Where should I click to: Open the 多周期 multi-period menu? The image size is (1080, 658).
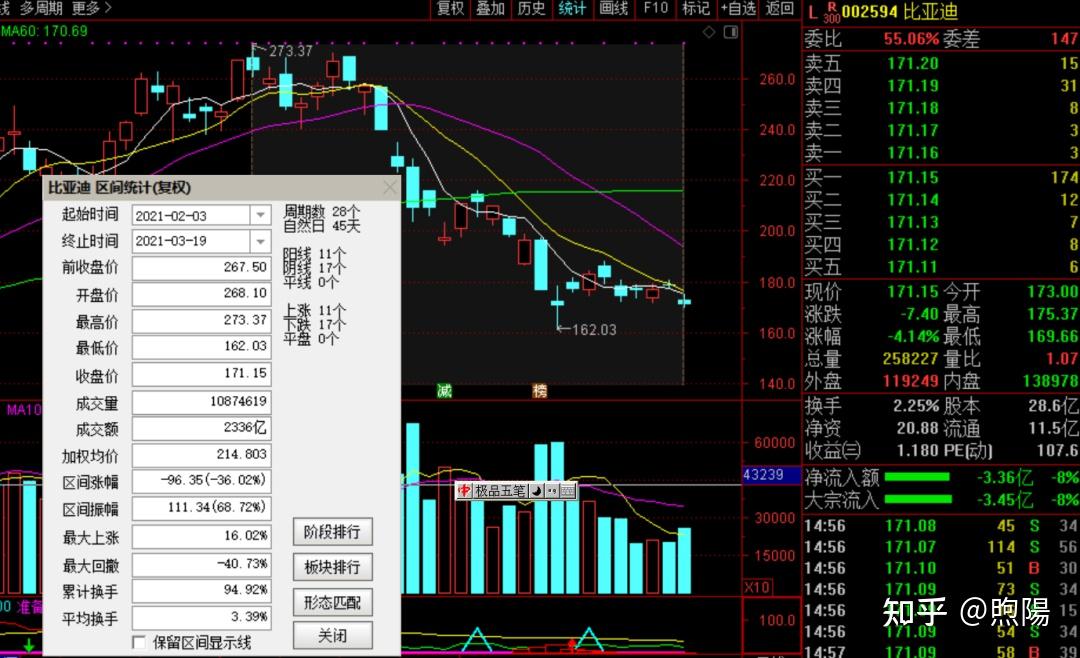pyautogui.click(x=41, y=8)
